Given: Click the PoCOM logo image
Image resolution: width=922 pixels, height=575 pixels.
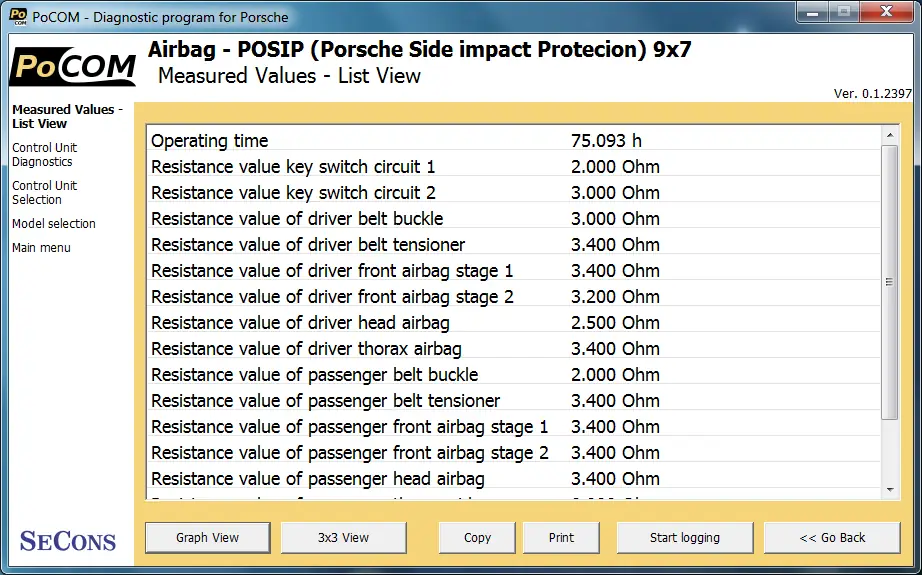Looking at the screenshot, I should (x=73, y=66).
